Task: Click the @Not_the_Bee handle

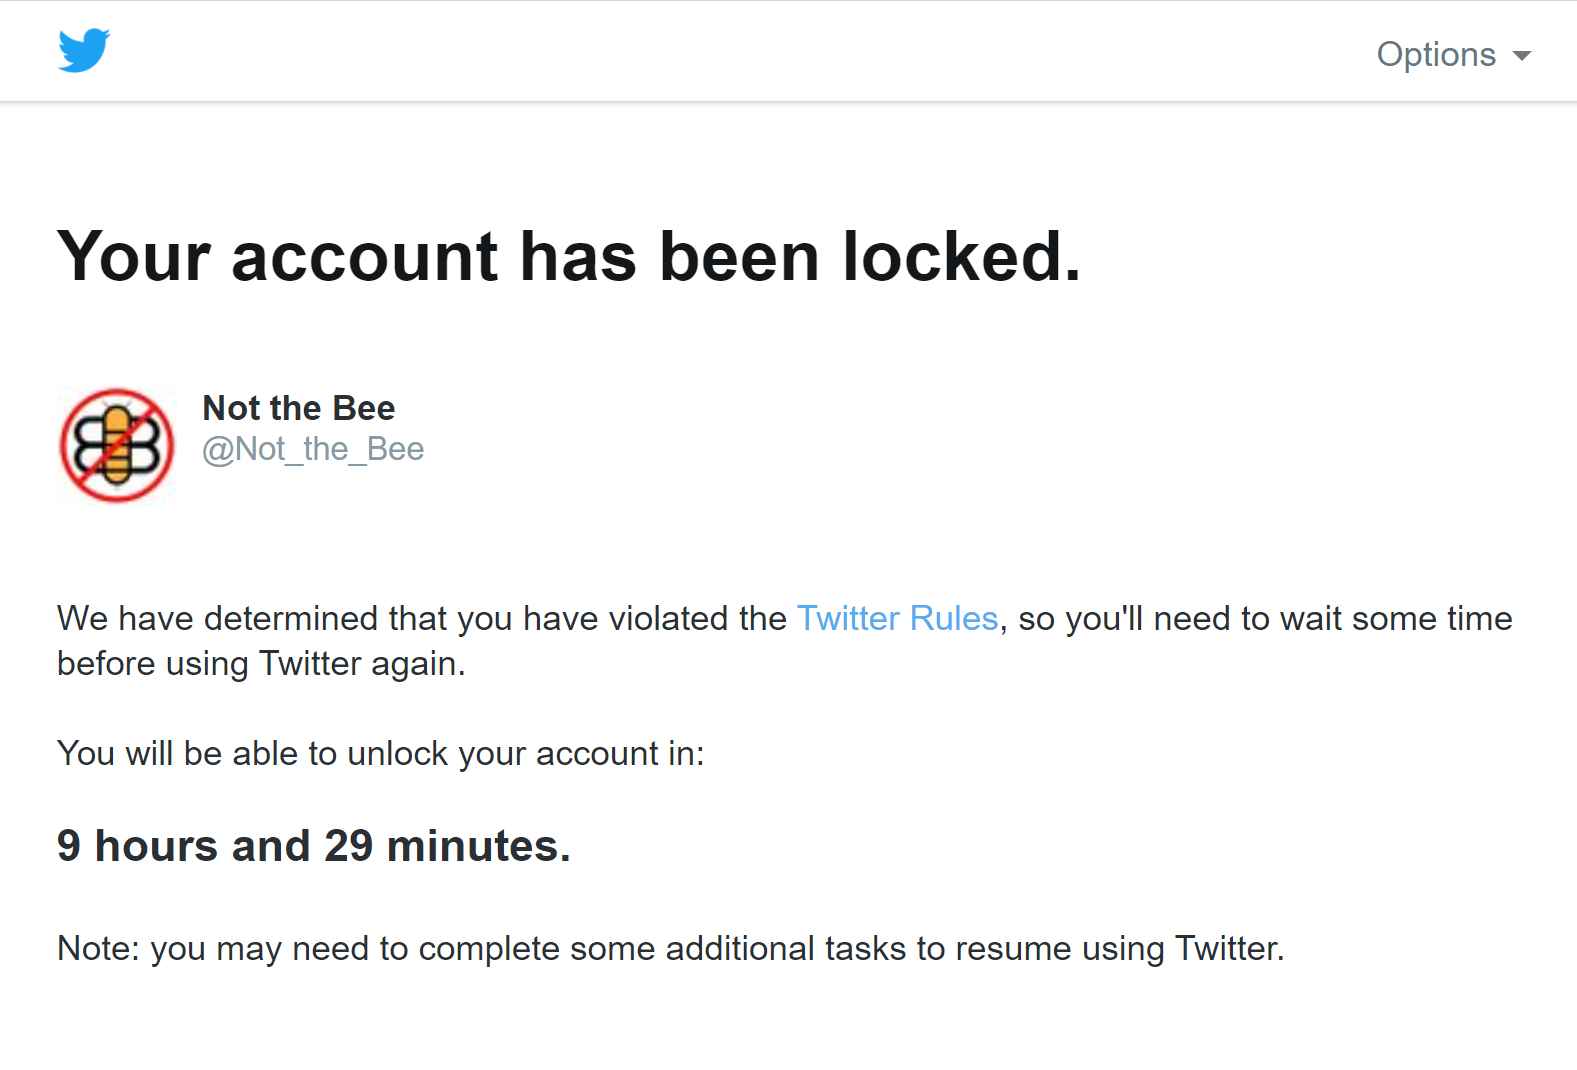Action: pyautogui.click(x=312, y=449)
